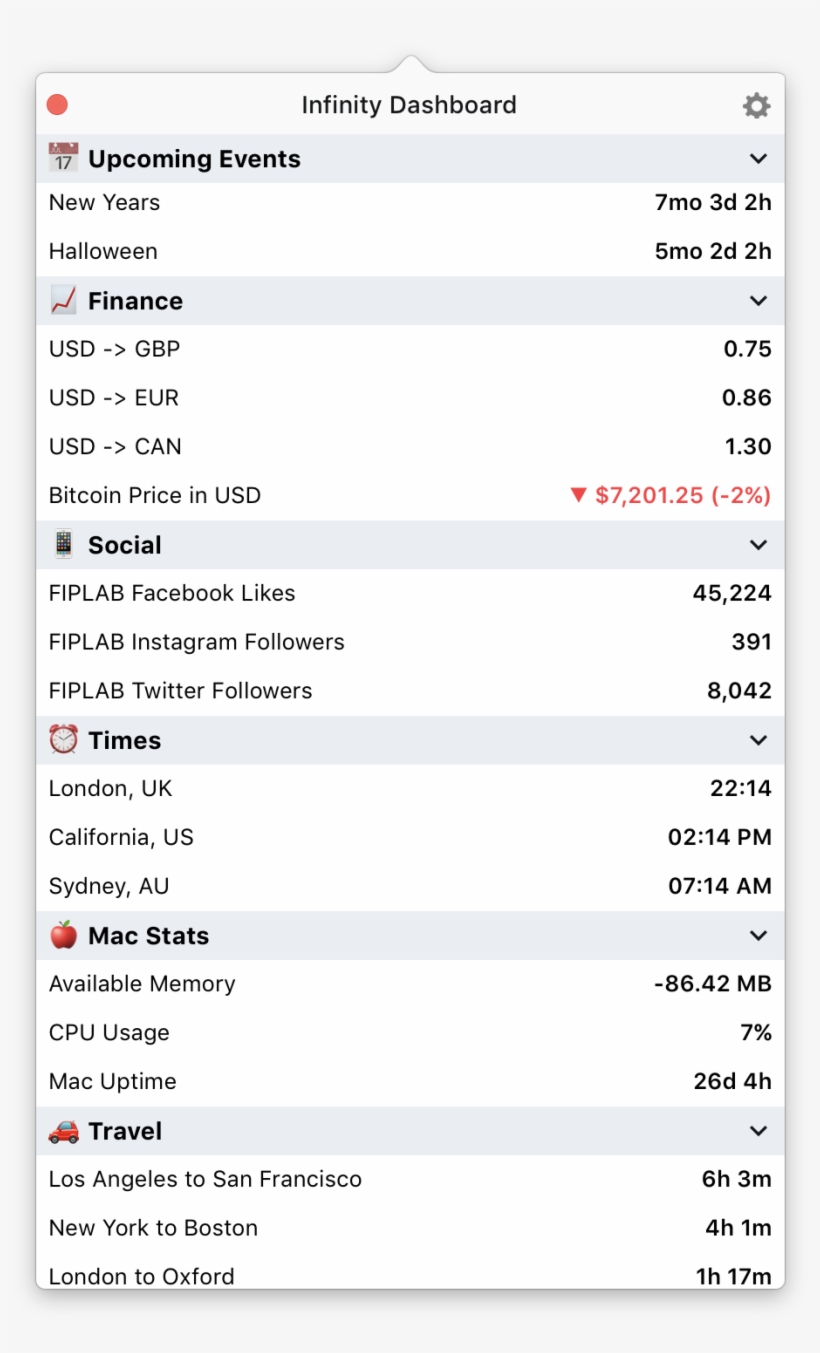The width and height of the screenshot is (820, 1353).
Task: Collapse the Upcoming Events section
Action: [759, 159]
